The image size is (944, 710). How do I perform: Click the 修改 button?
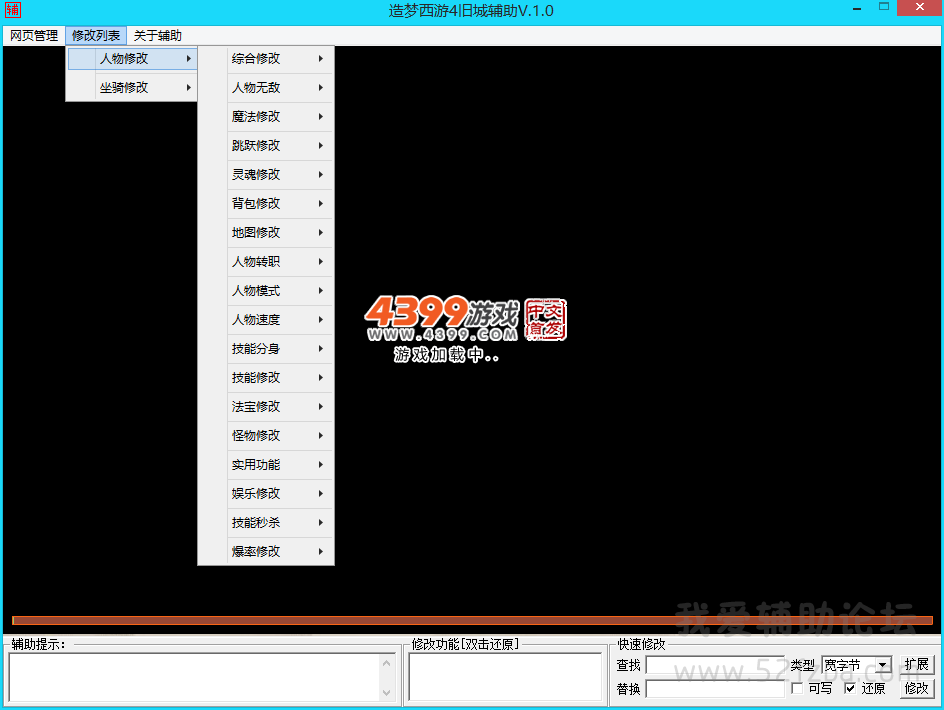click(x=916, y=688)
